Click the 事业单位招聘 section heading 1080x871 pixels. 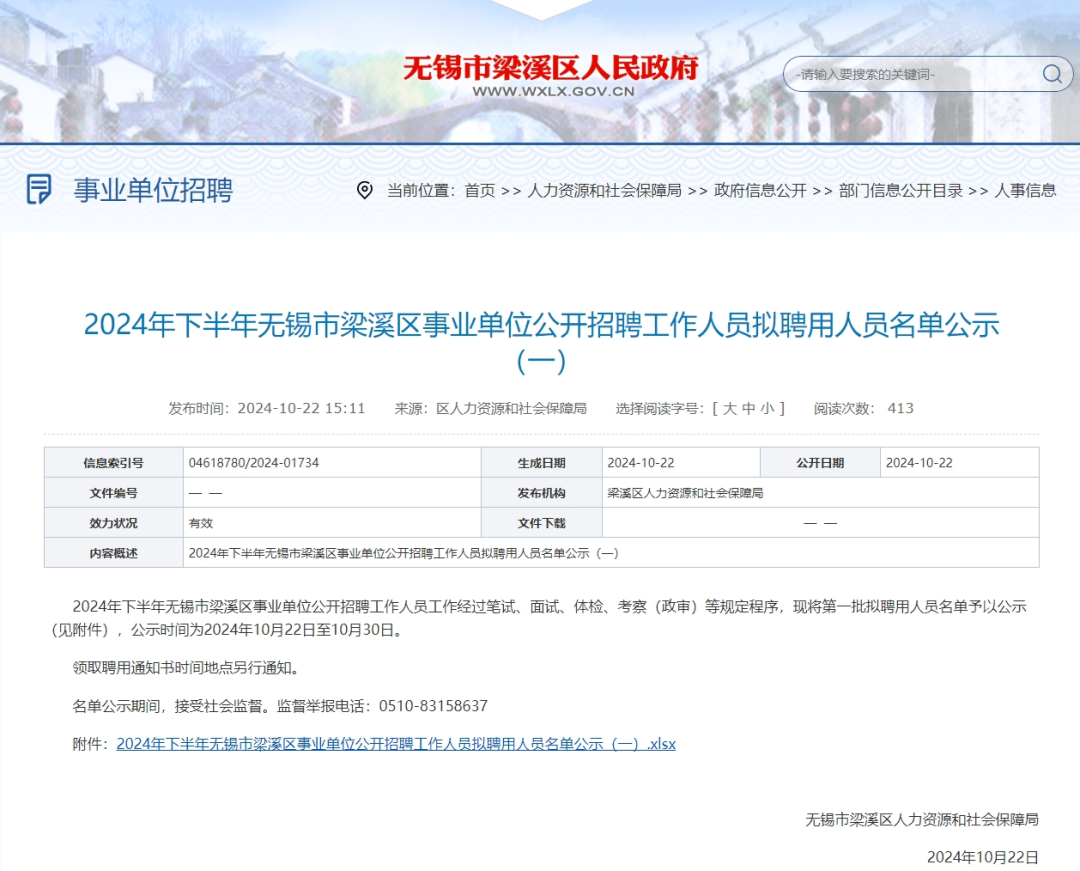point(154,189)
